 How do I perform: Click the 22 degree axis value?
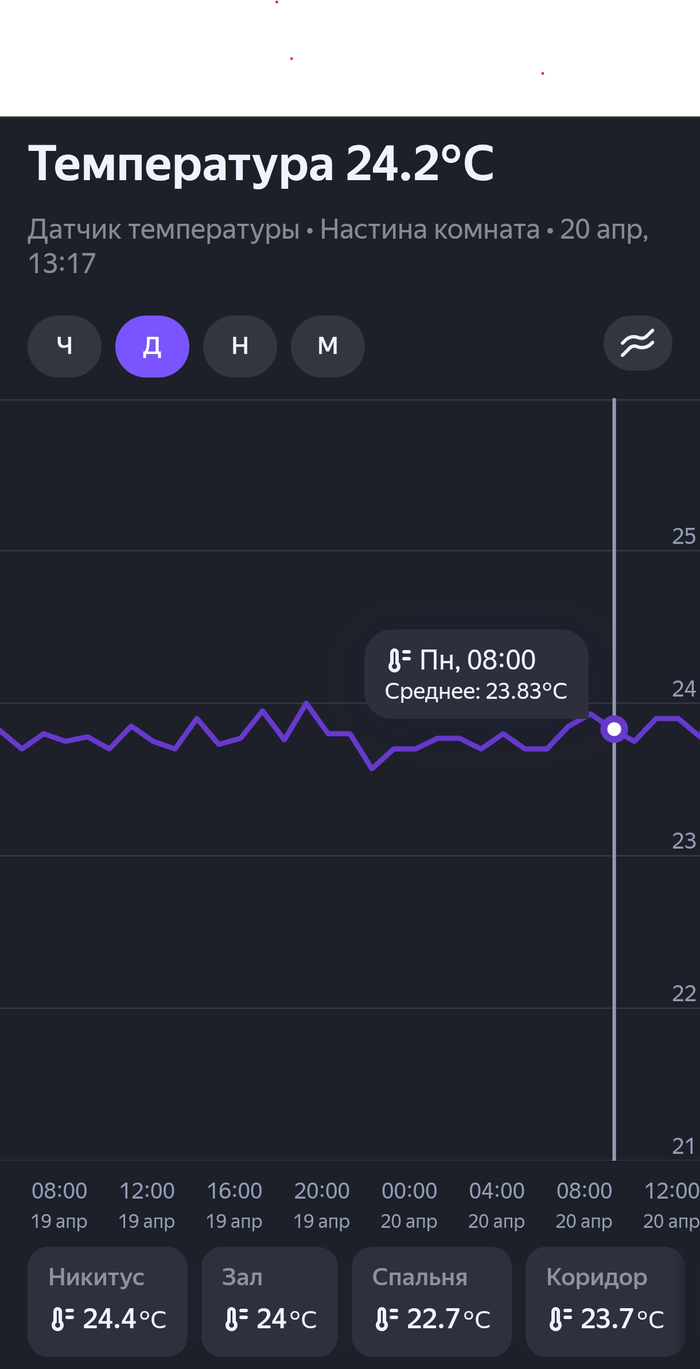click(x=684, y=993)
